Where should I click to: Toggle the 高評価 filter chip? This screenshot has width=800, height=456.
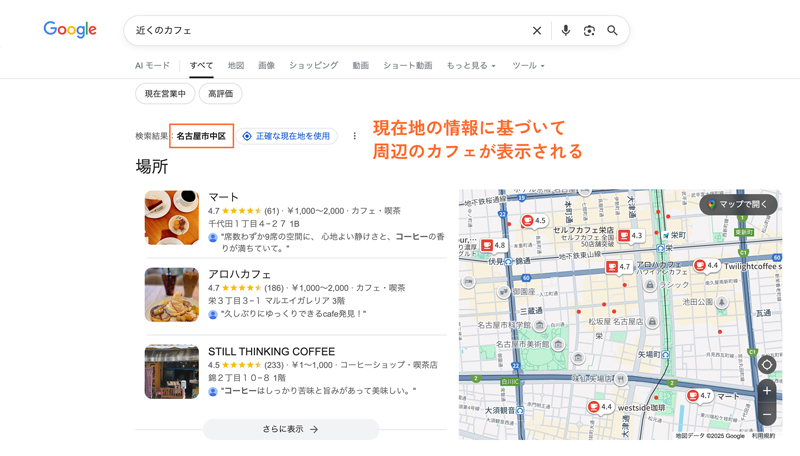(221, 94)
